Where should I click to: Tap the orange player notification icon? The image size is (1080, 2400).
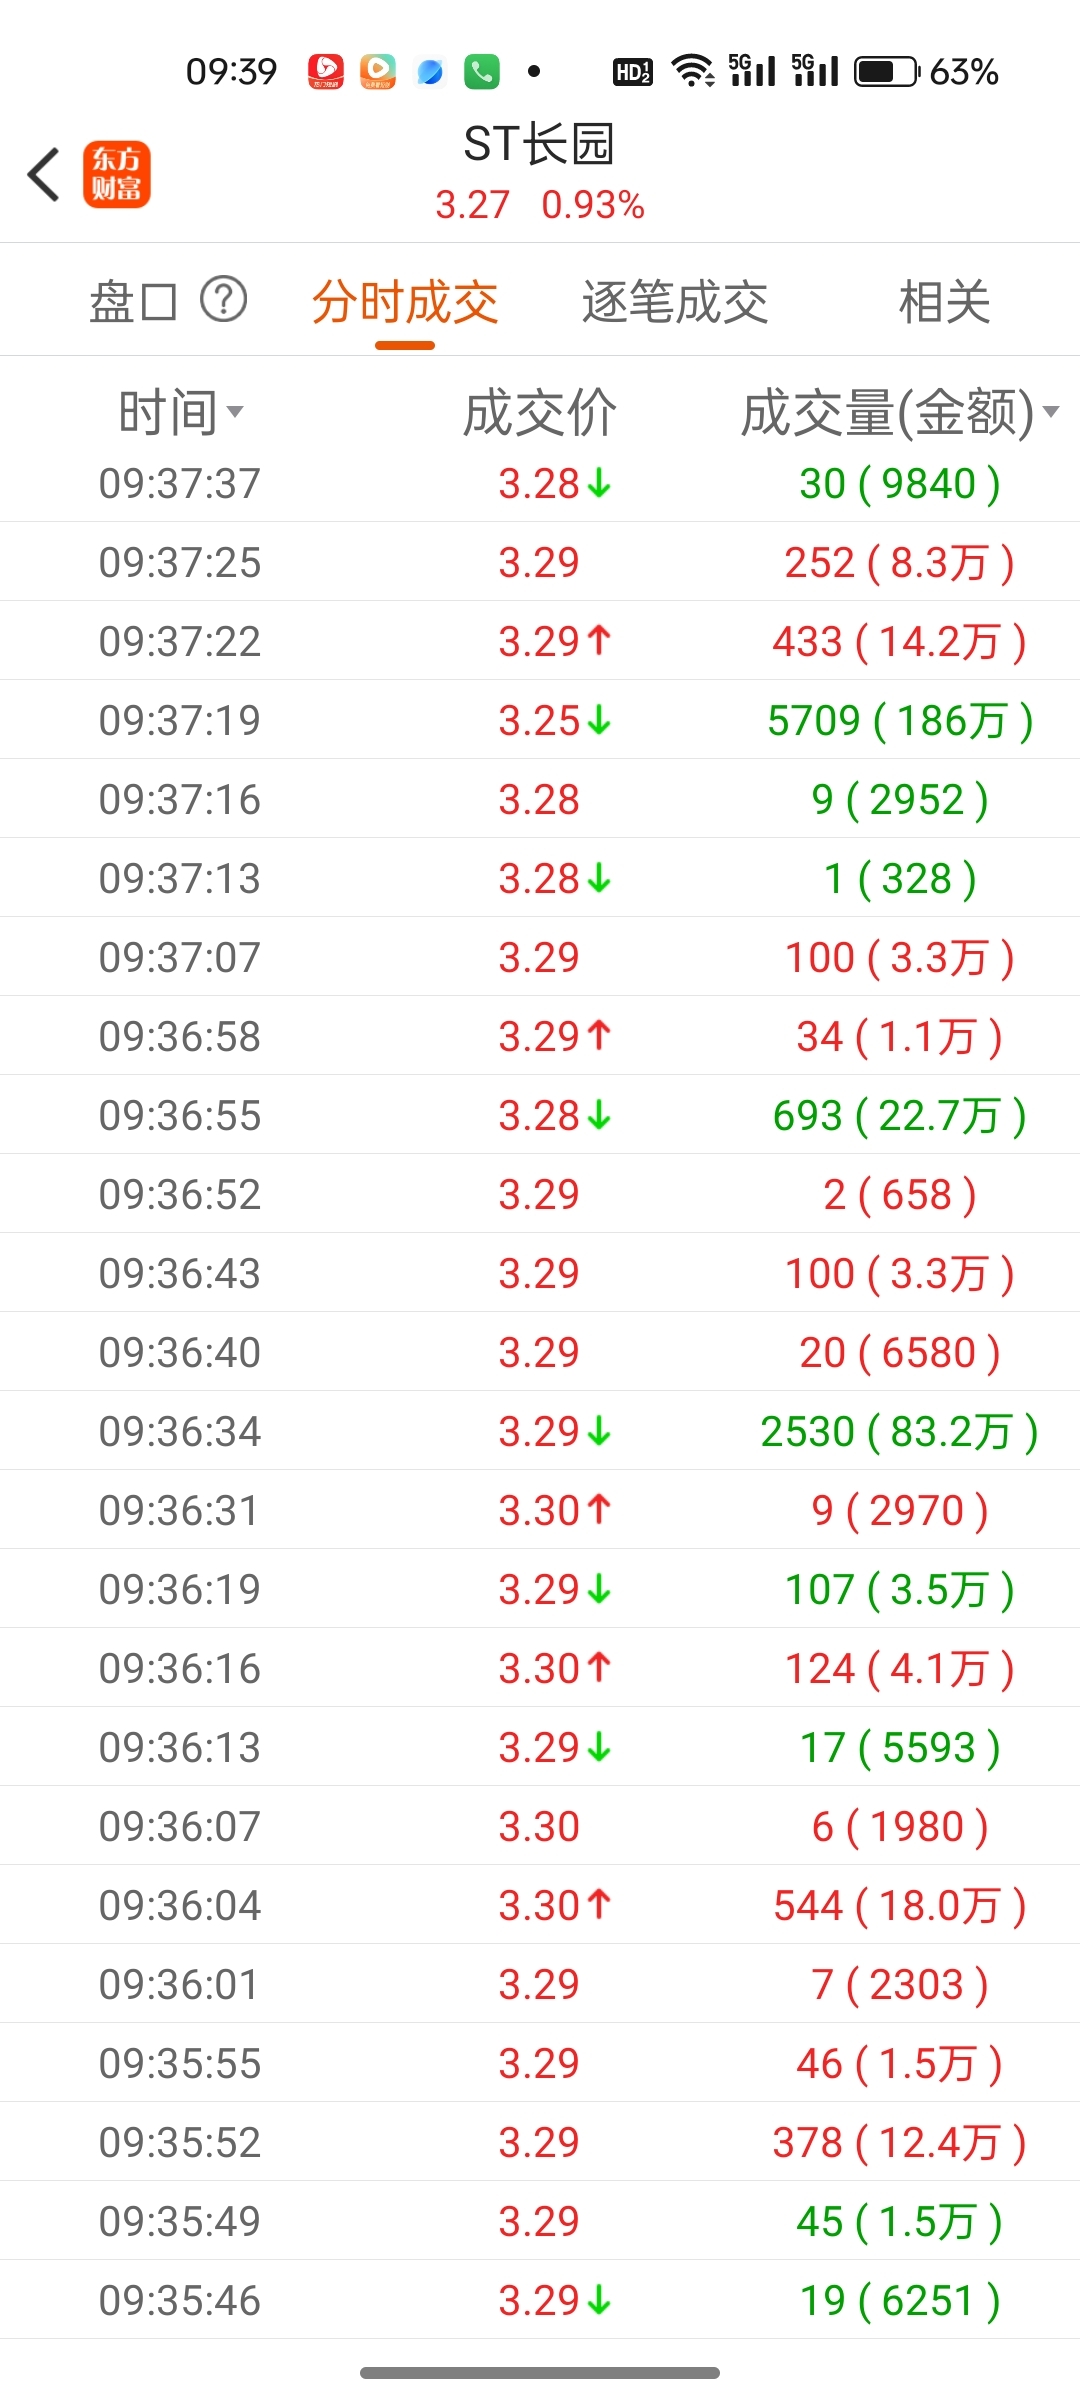point(378,72)
